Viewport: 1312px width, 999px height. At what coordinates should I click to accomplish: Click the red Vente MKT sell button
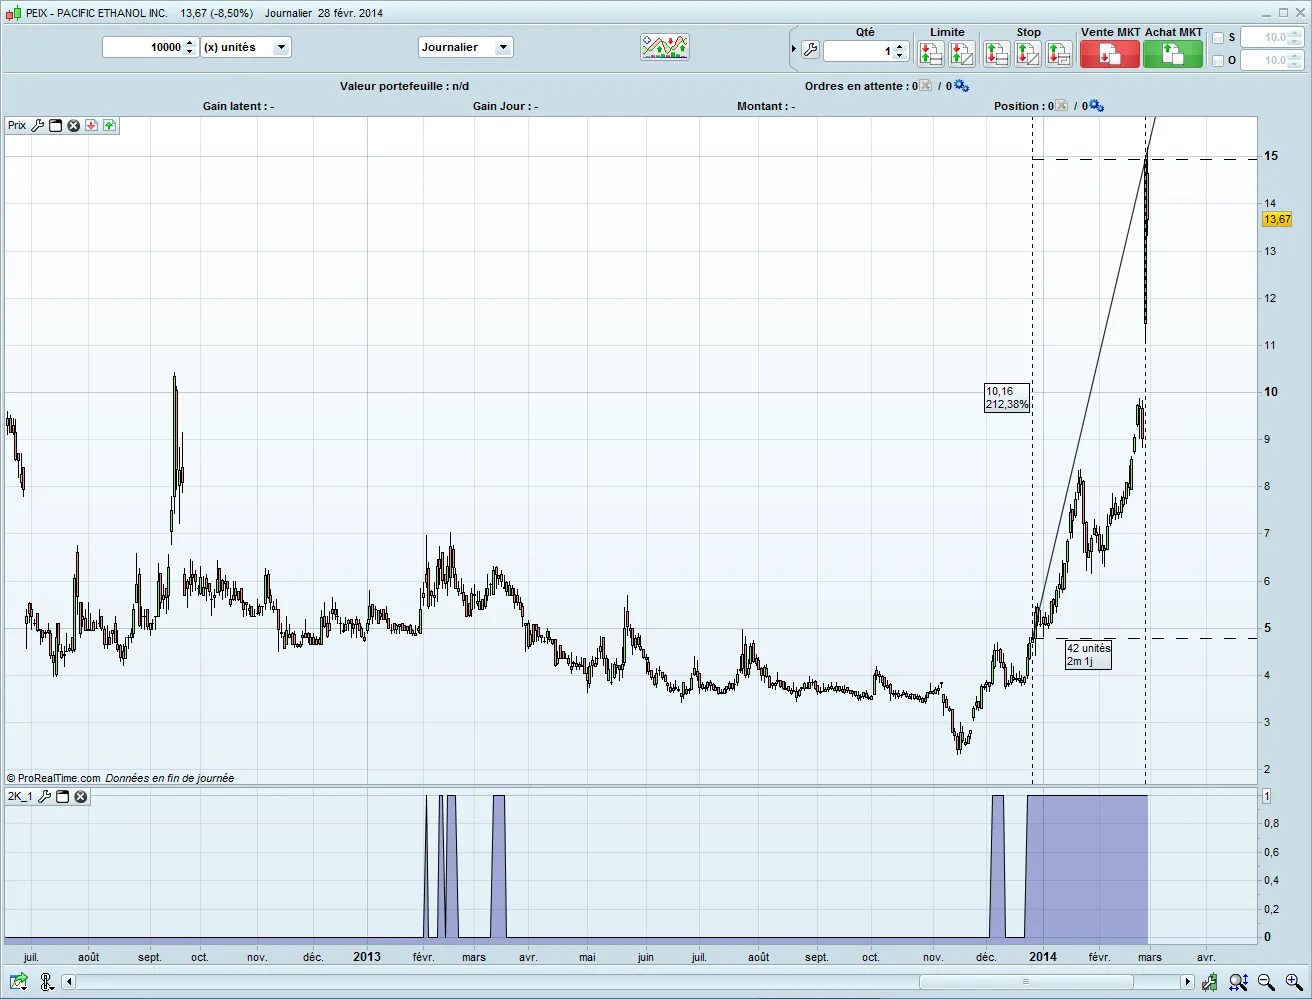pos(1109,54)
